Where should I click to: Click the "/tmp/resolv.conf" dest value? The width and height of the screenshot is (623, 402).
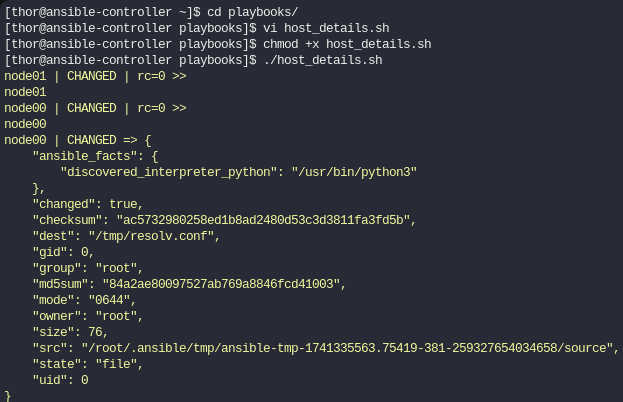(151, 236)
